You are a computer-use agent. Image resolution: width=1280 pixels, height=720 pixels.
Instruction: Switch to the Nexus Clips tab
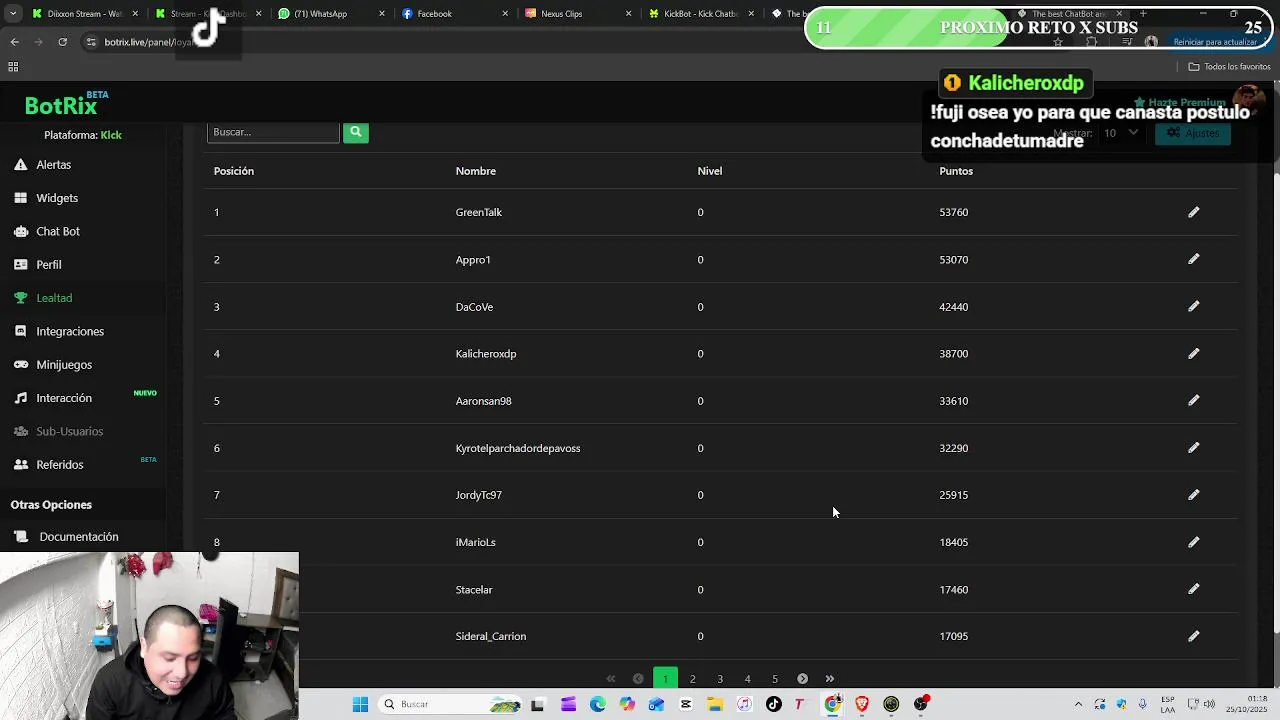pos(578,14)
